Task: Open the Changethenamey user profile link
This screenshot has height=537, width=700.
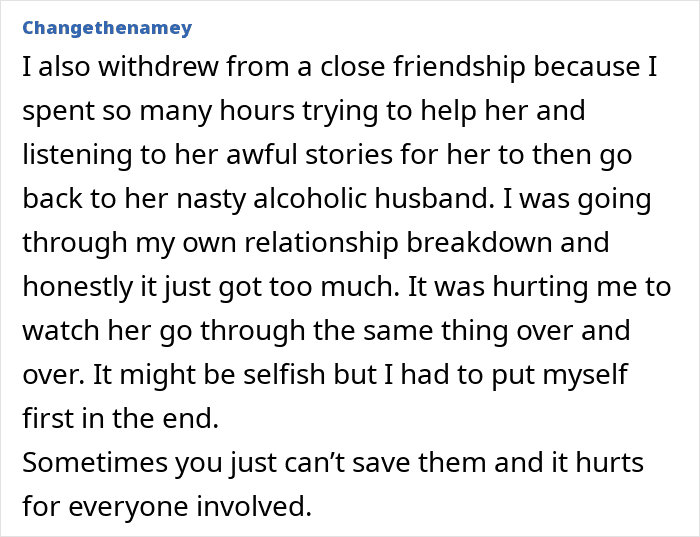Action: pos(107,28)
